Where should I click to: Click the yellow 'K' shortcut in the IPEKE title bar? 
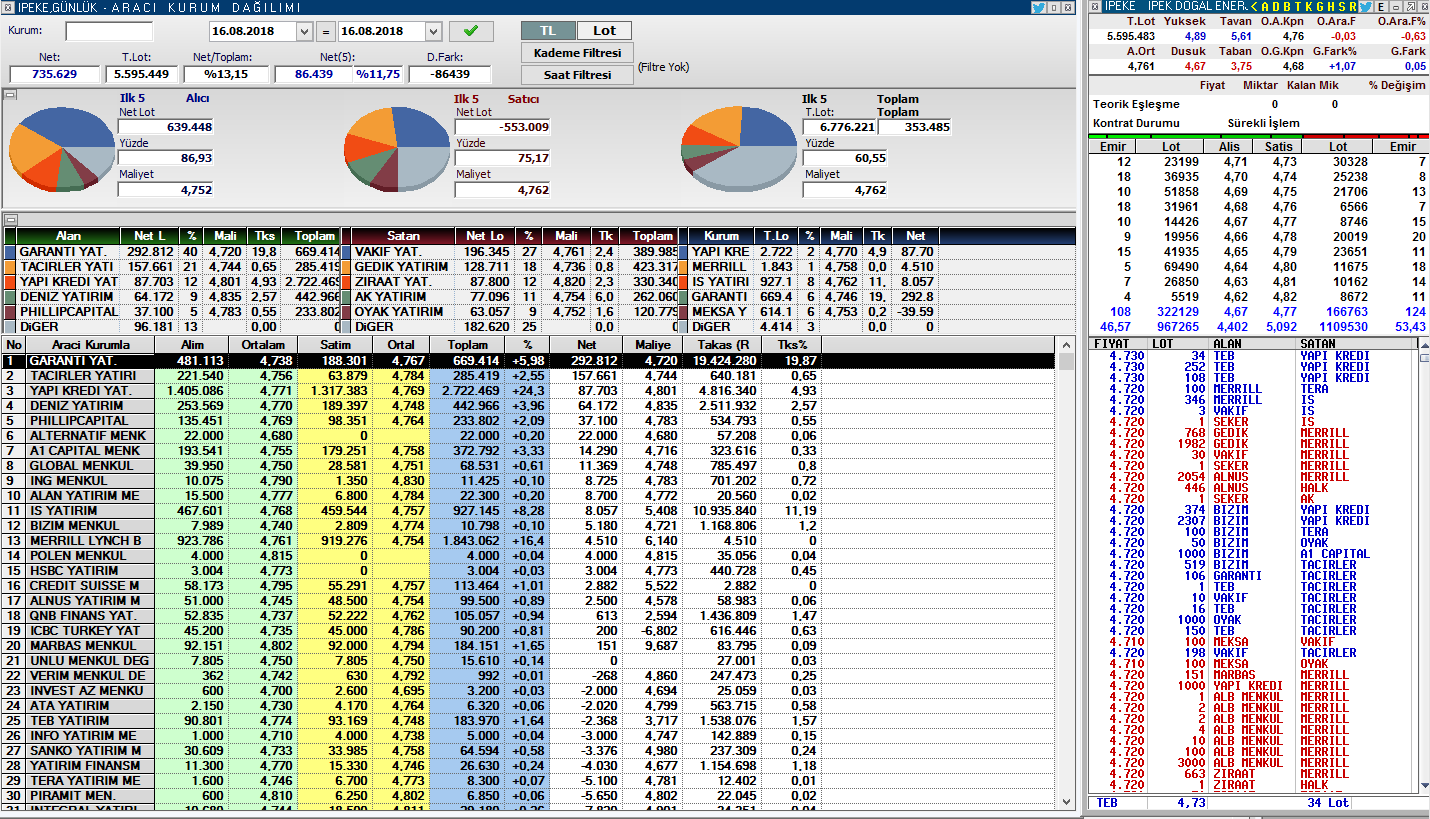pyautogui.click(x=1309, y=7)
